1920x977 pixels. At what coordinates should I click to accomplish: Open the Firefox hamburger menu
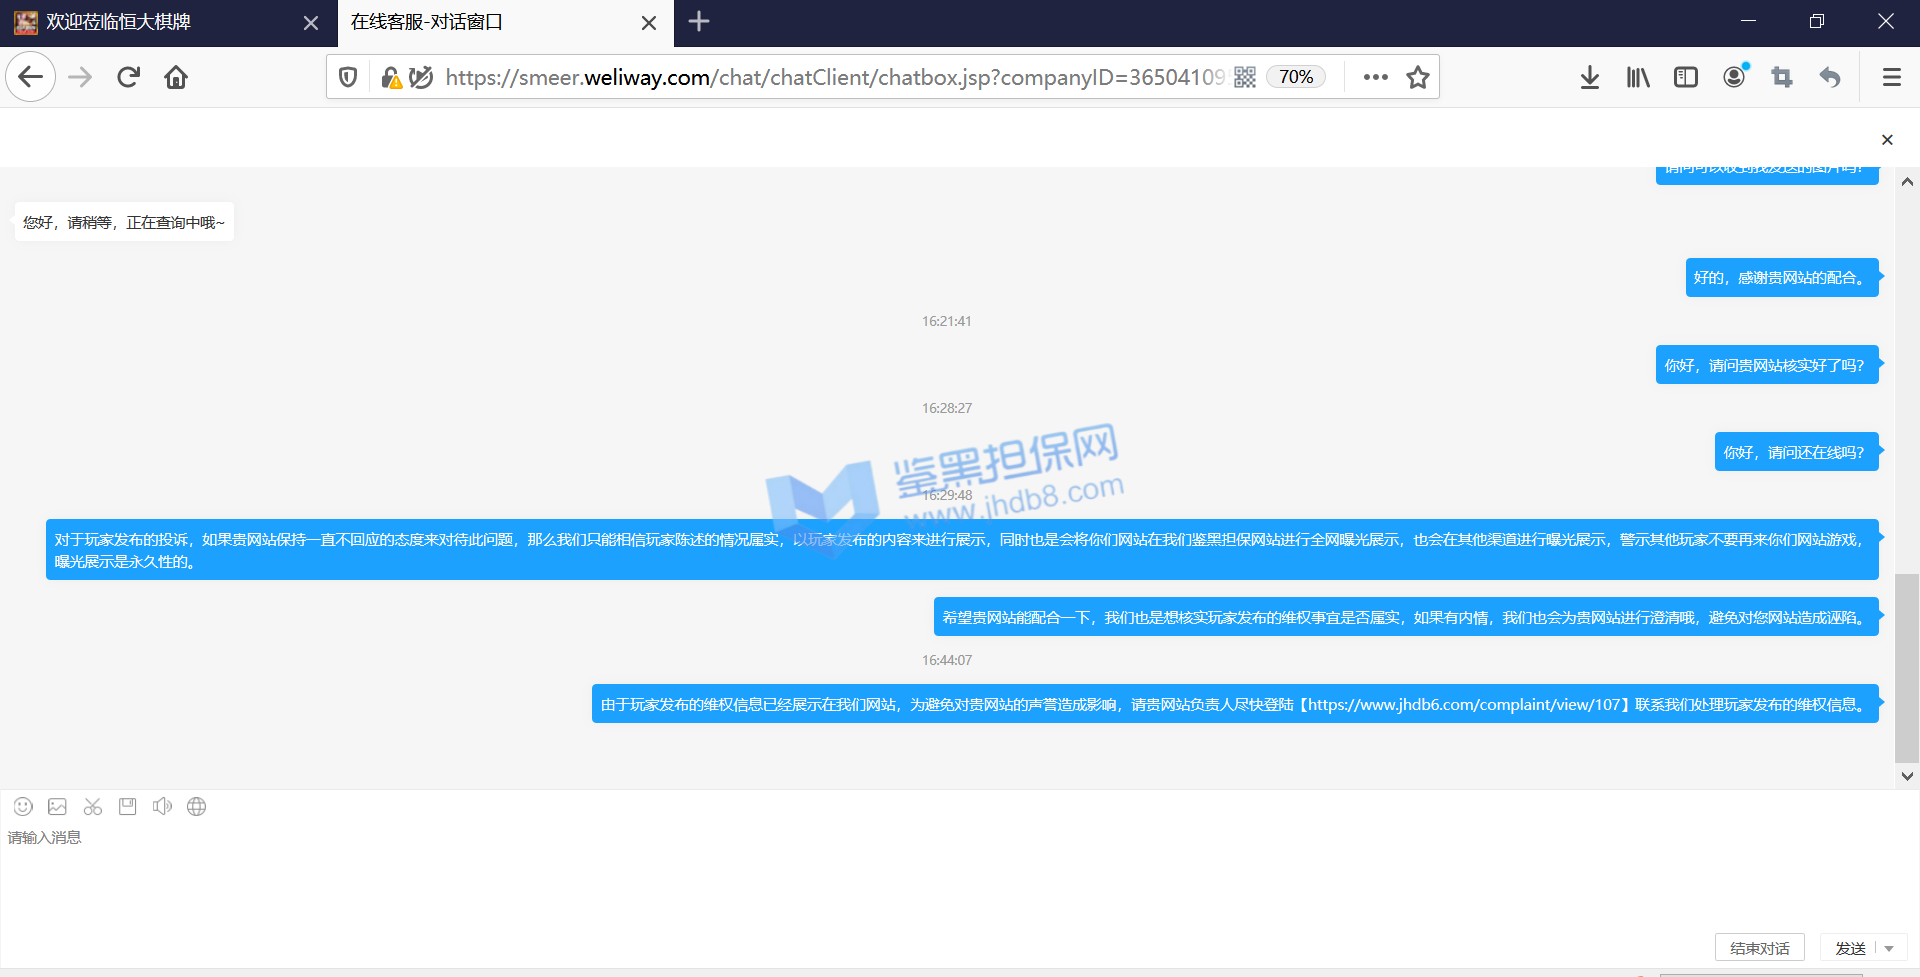(x=1891, y=77)
